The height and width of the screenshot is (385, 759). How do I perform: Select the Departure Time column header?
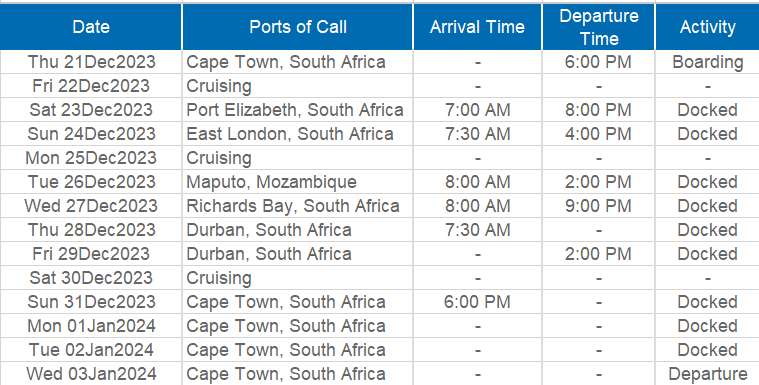(598, 27)
